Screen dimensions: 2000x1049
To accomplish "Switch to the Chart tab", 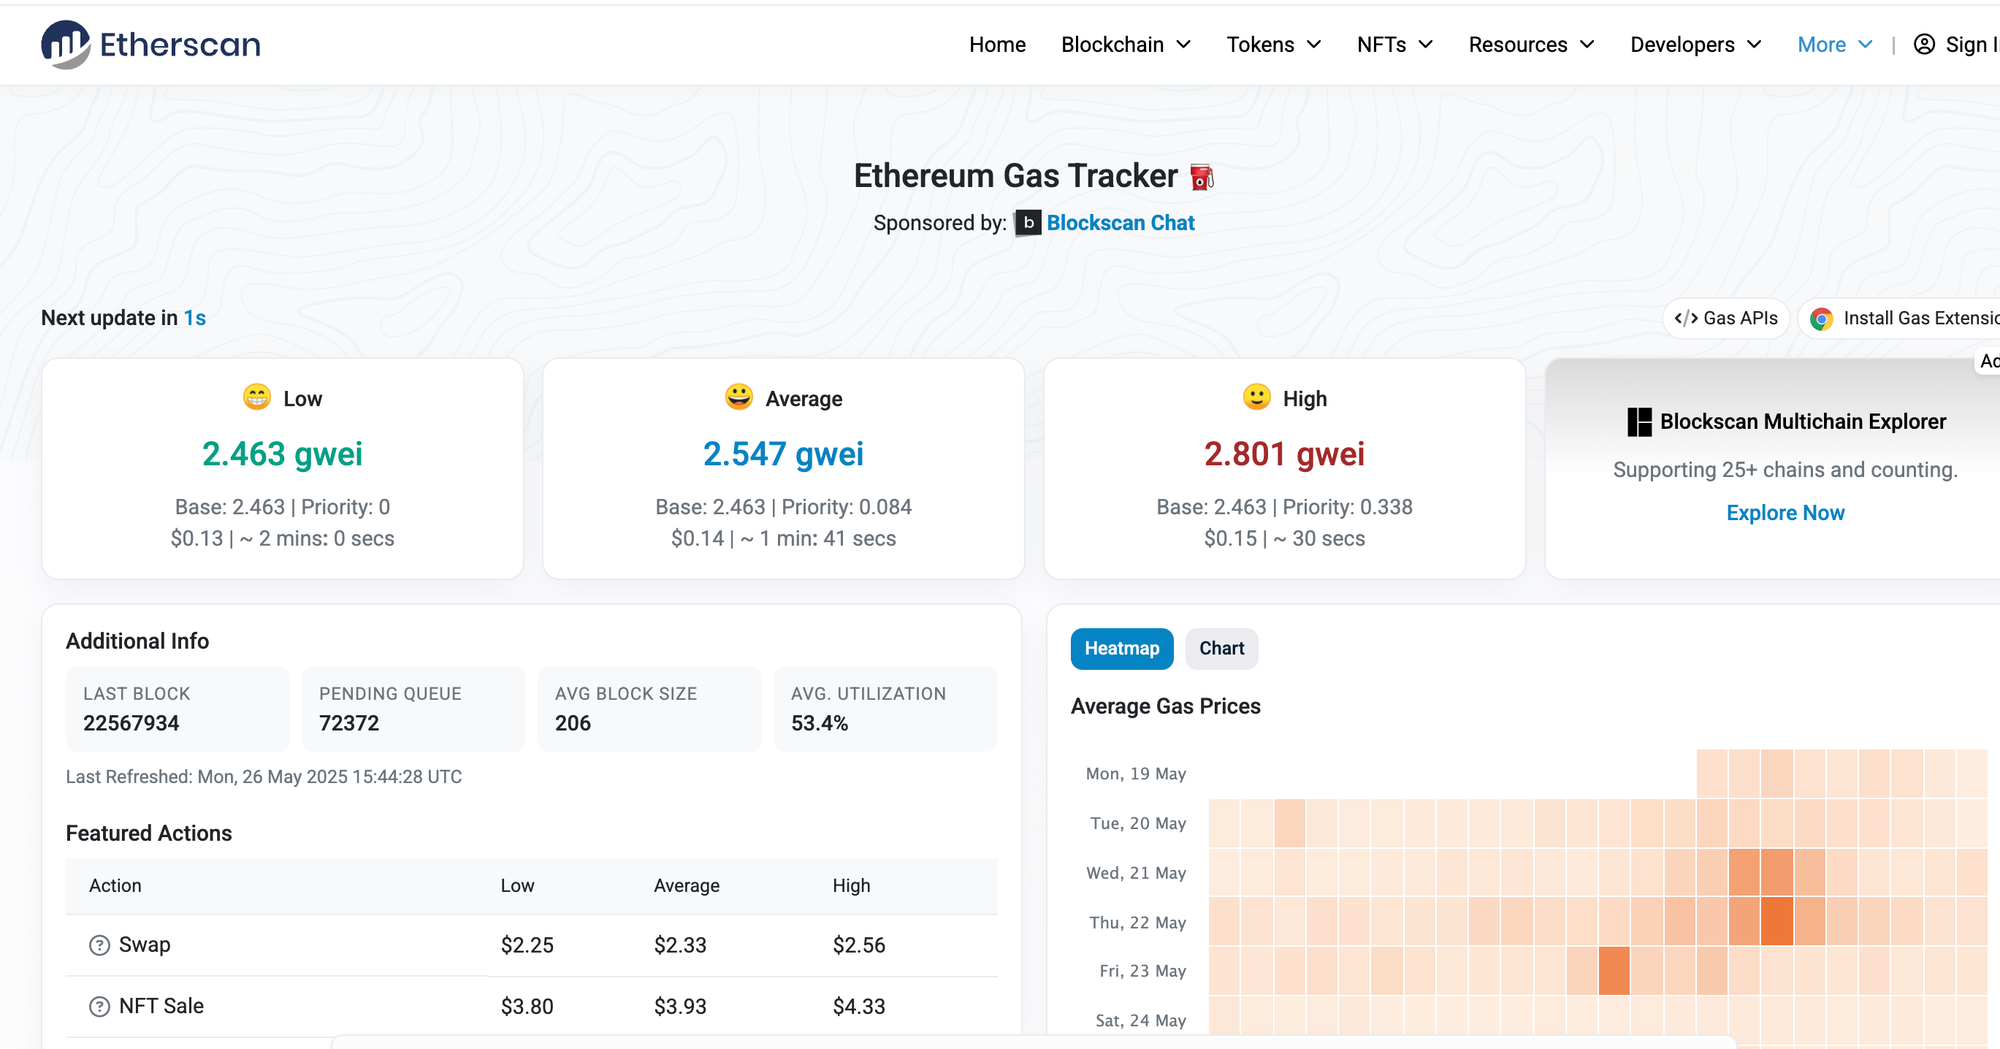I will [x=1222, y=649].
